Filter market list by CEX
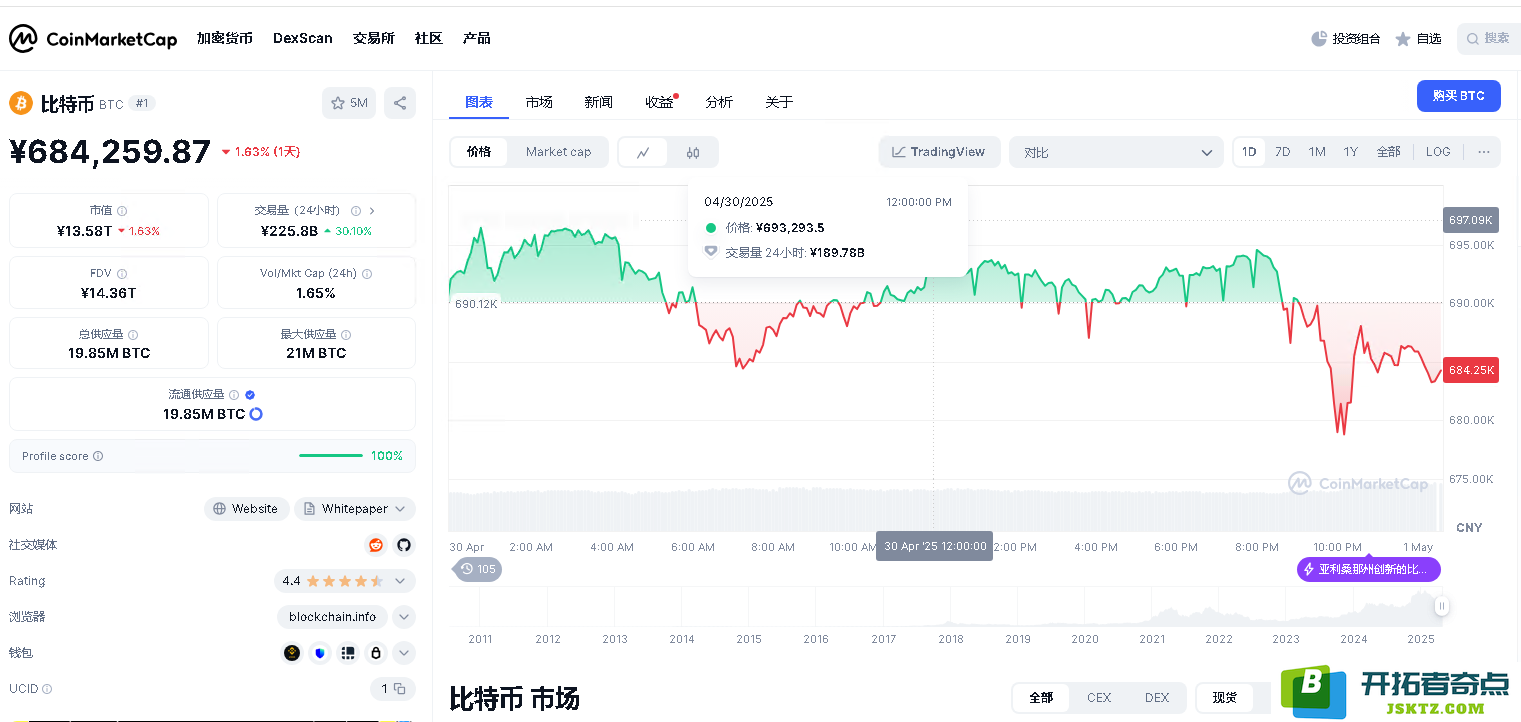 tap(1099, 697)
